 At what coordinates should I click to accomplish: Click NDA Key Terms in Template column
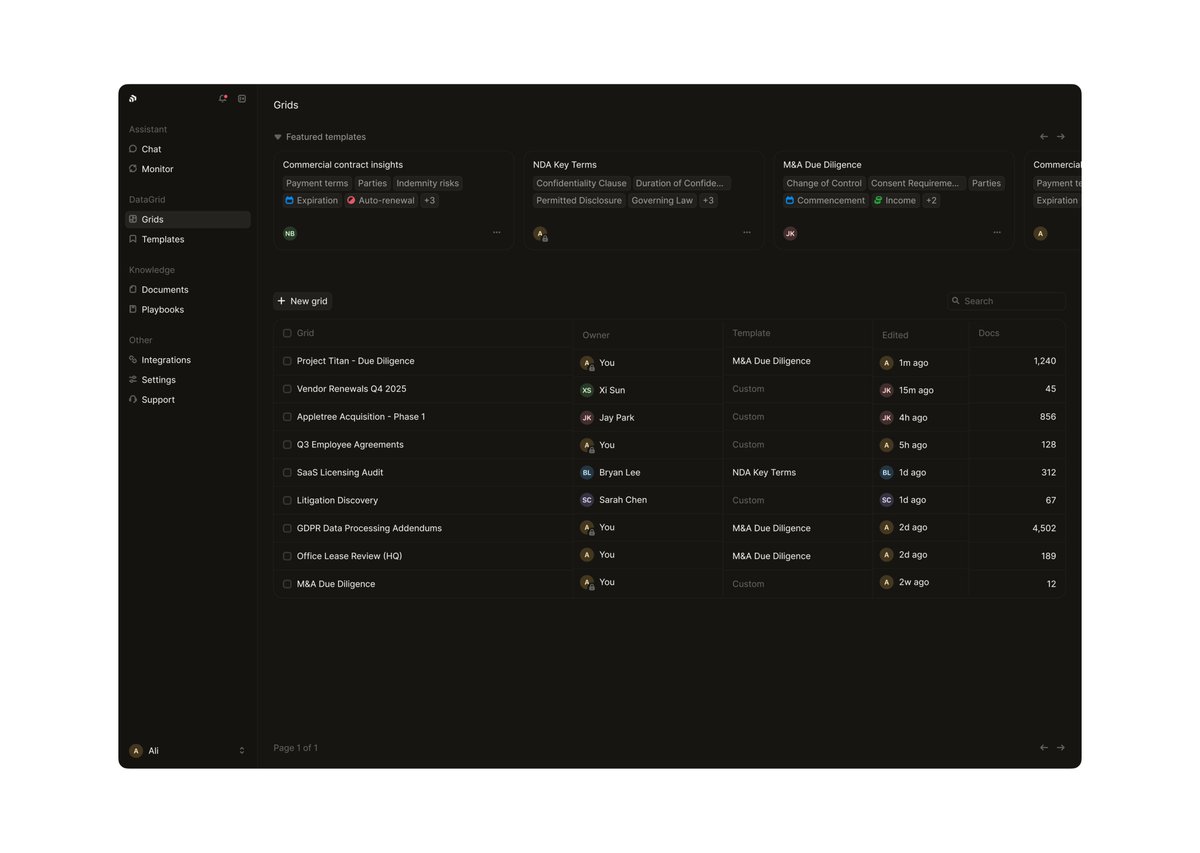(764, 472)
